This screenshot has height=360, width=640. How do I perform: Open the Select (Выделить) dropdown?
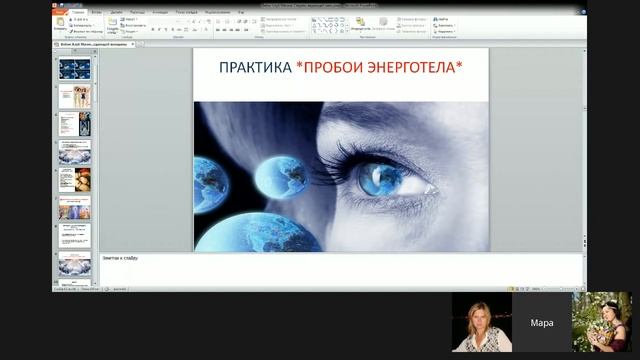[x=444, y=31]
